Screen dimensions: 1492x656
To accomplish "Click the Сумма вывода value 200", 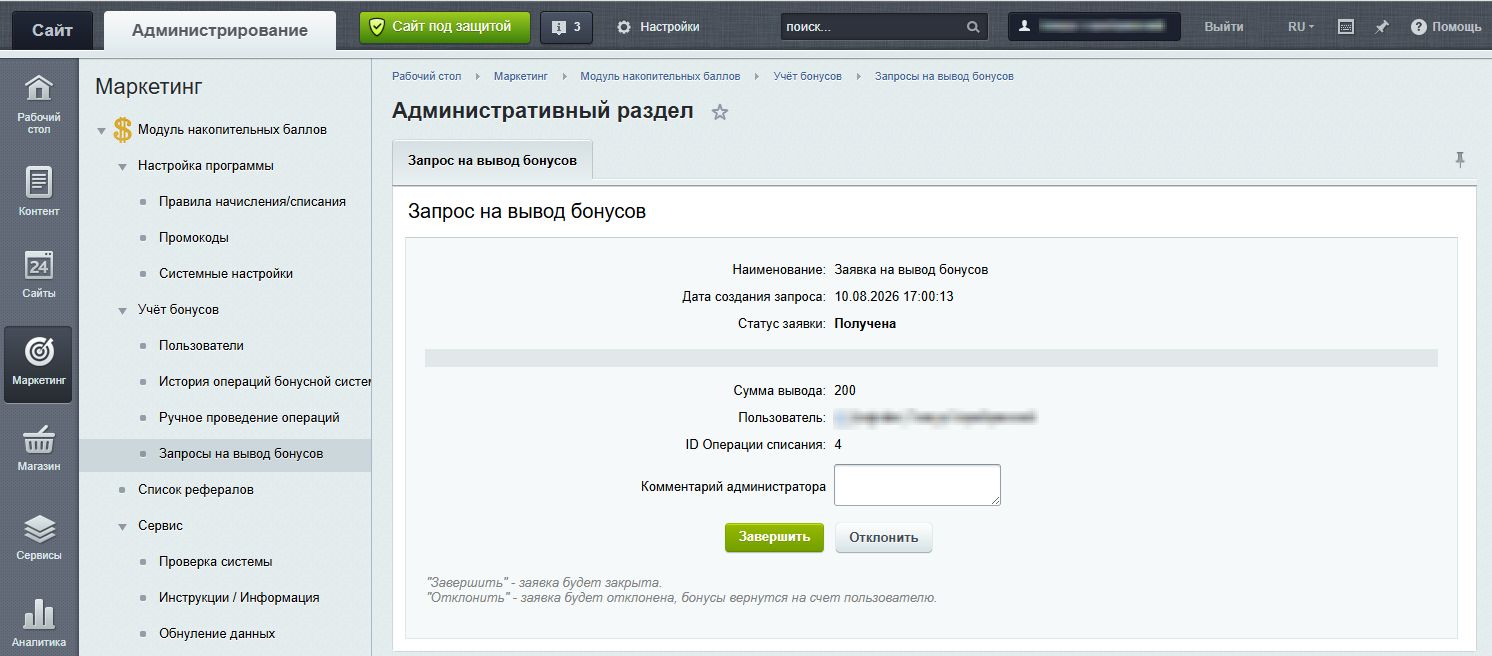I will click(845, 391).
